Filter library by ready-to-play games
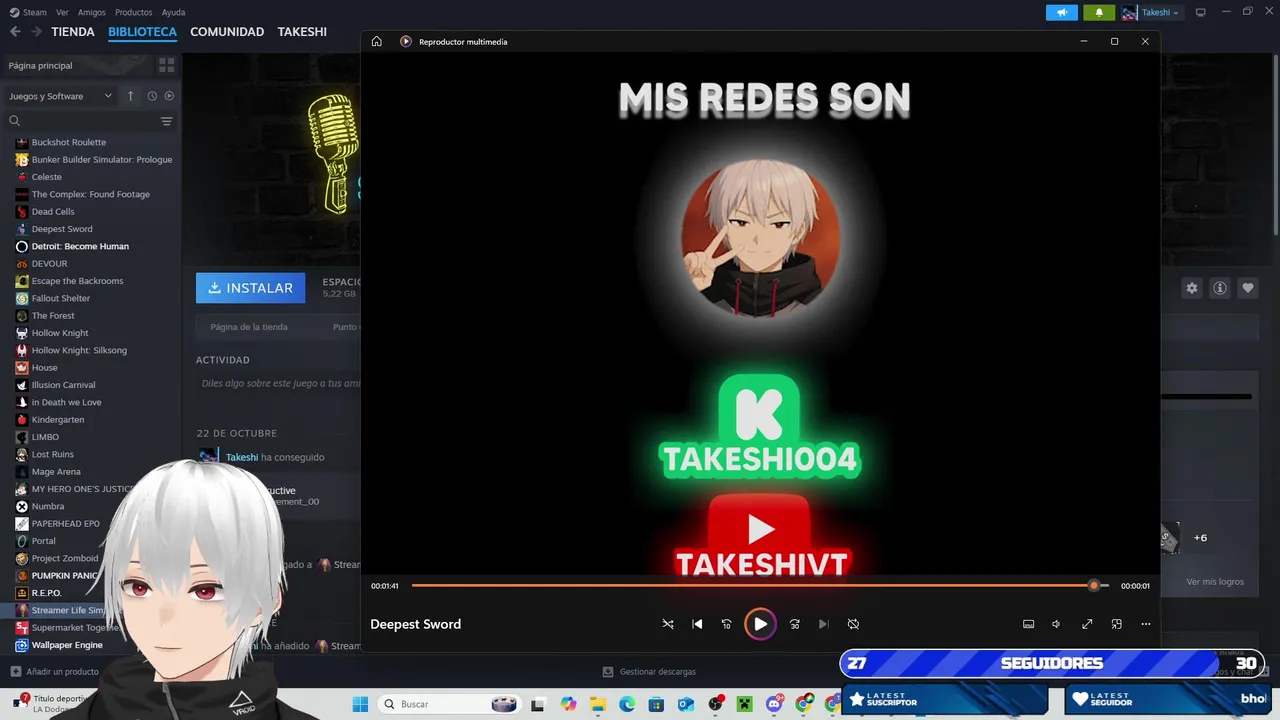This screenshot has width=1280, height=720. [169, 96]
